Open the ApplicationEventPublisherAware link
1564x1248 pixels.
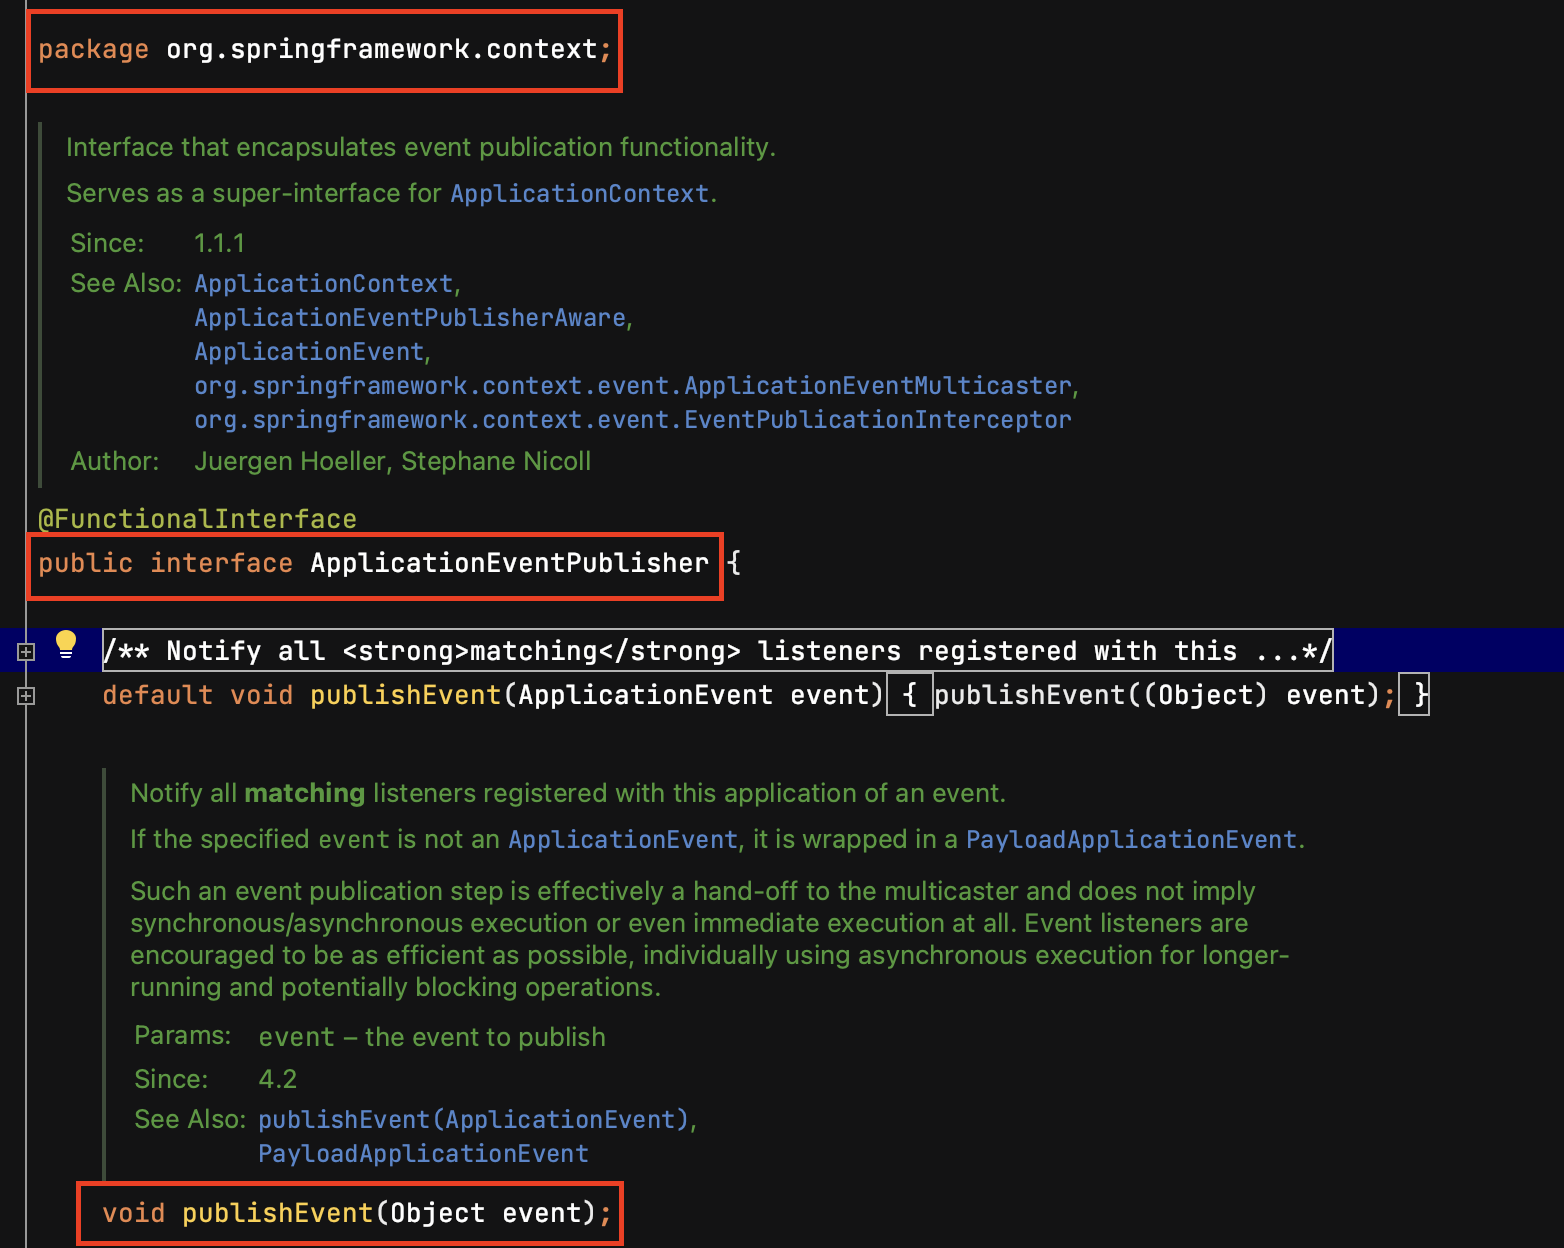point(411,317)
